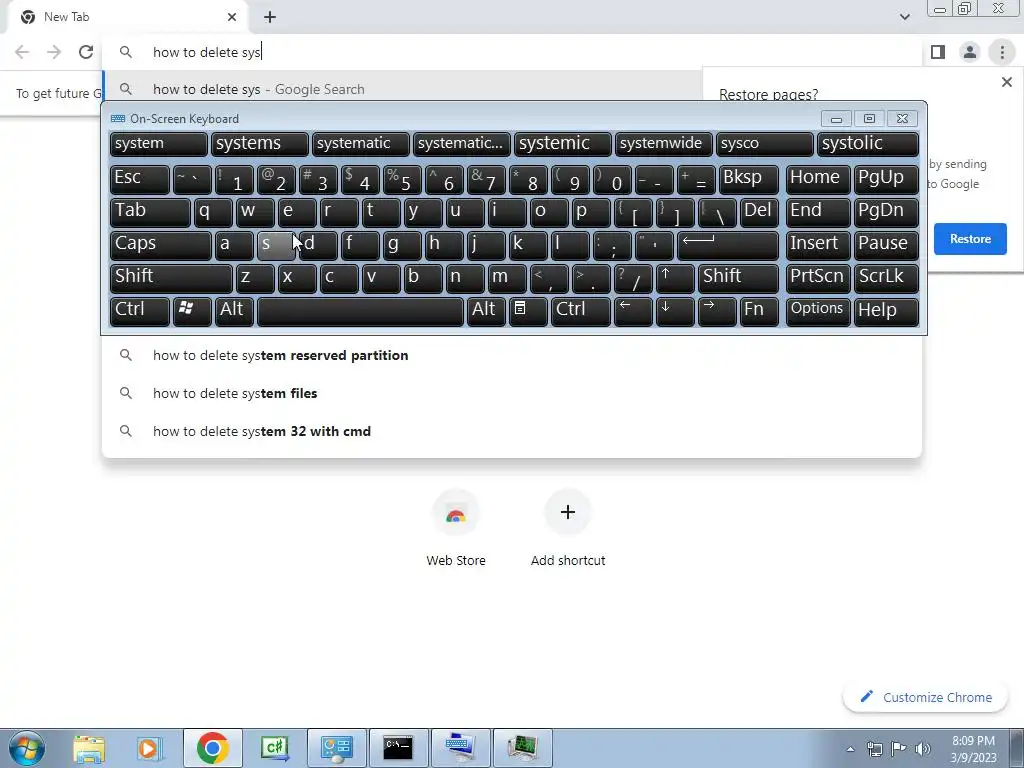
Task: Open the Web Store shortcut
Action: [456, 528]
